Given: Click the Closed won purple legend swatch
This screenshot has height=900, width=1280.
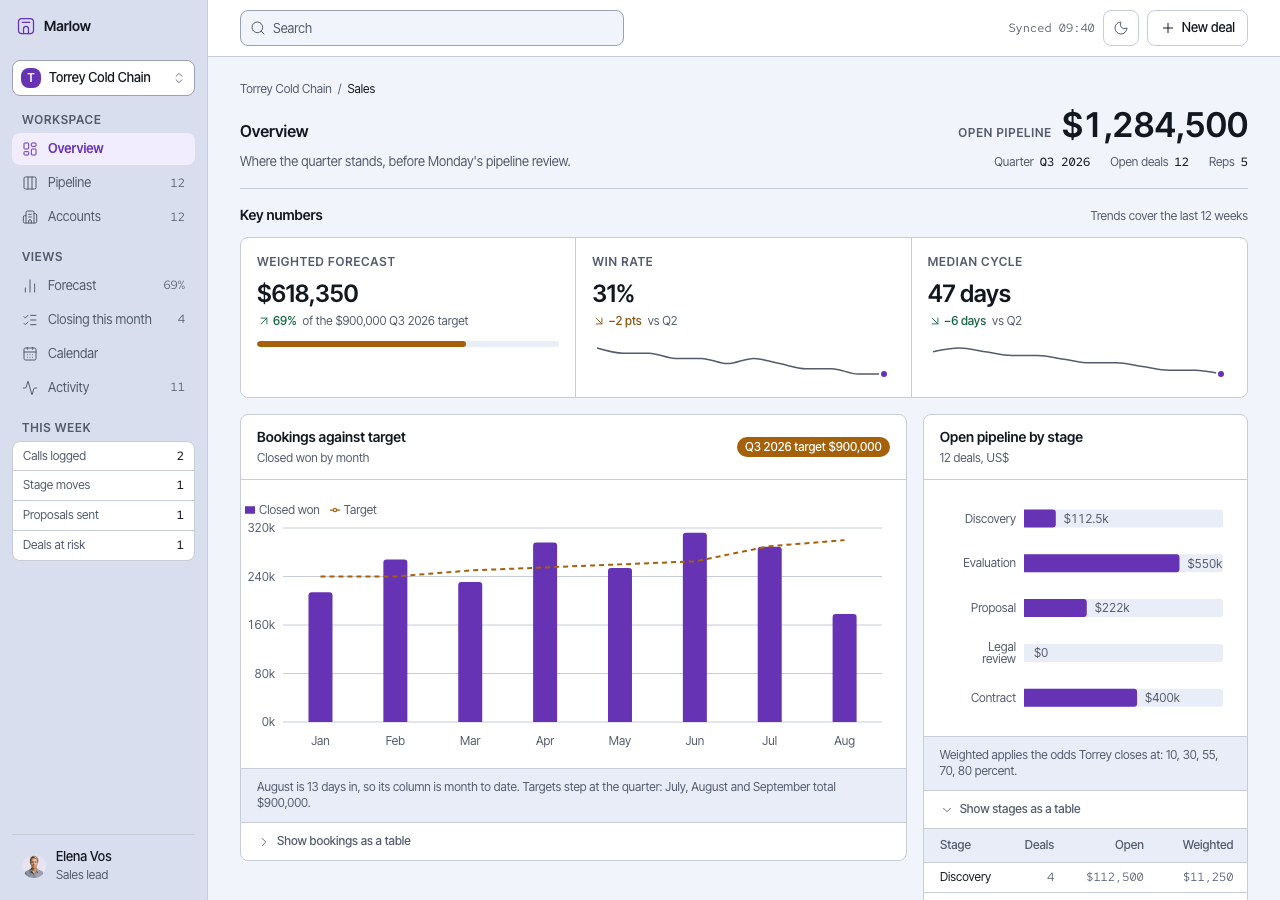Looking at the screenshot, I should (250, 510).
